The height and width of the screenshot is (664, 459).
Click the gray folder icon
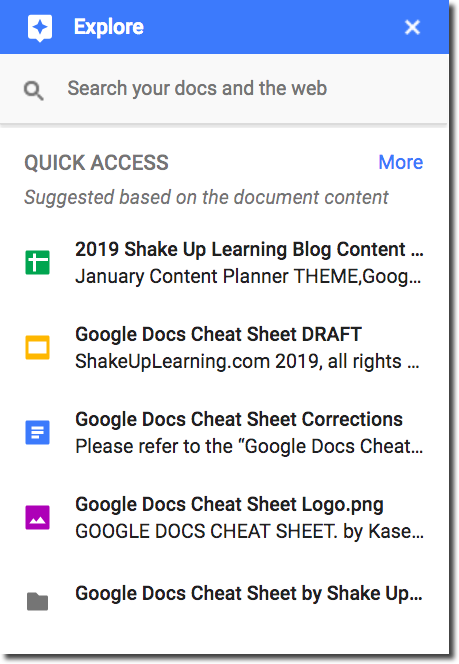(x=38, y=601)
